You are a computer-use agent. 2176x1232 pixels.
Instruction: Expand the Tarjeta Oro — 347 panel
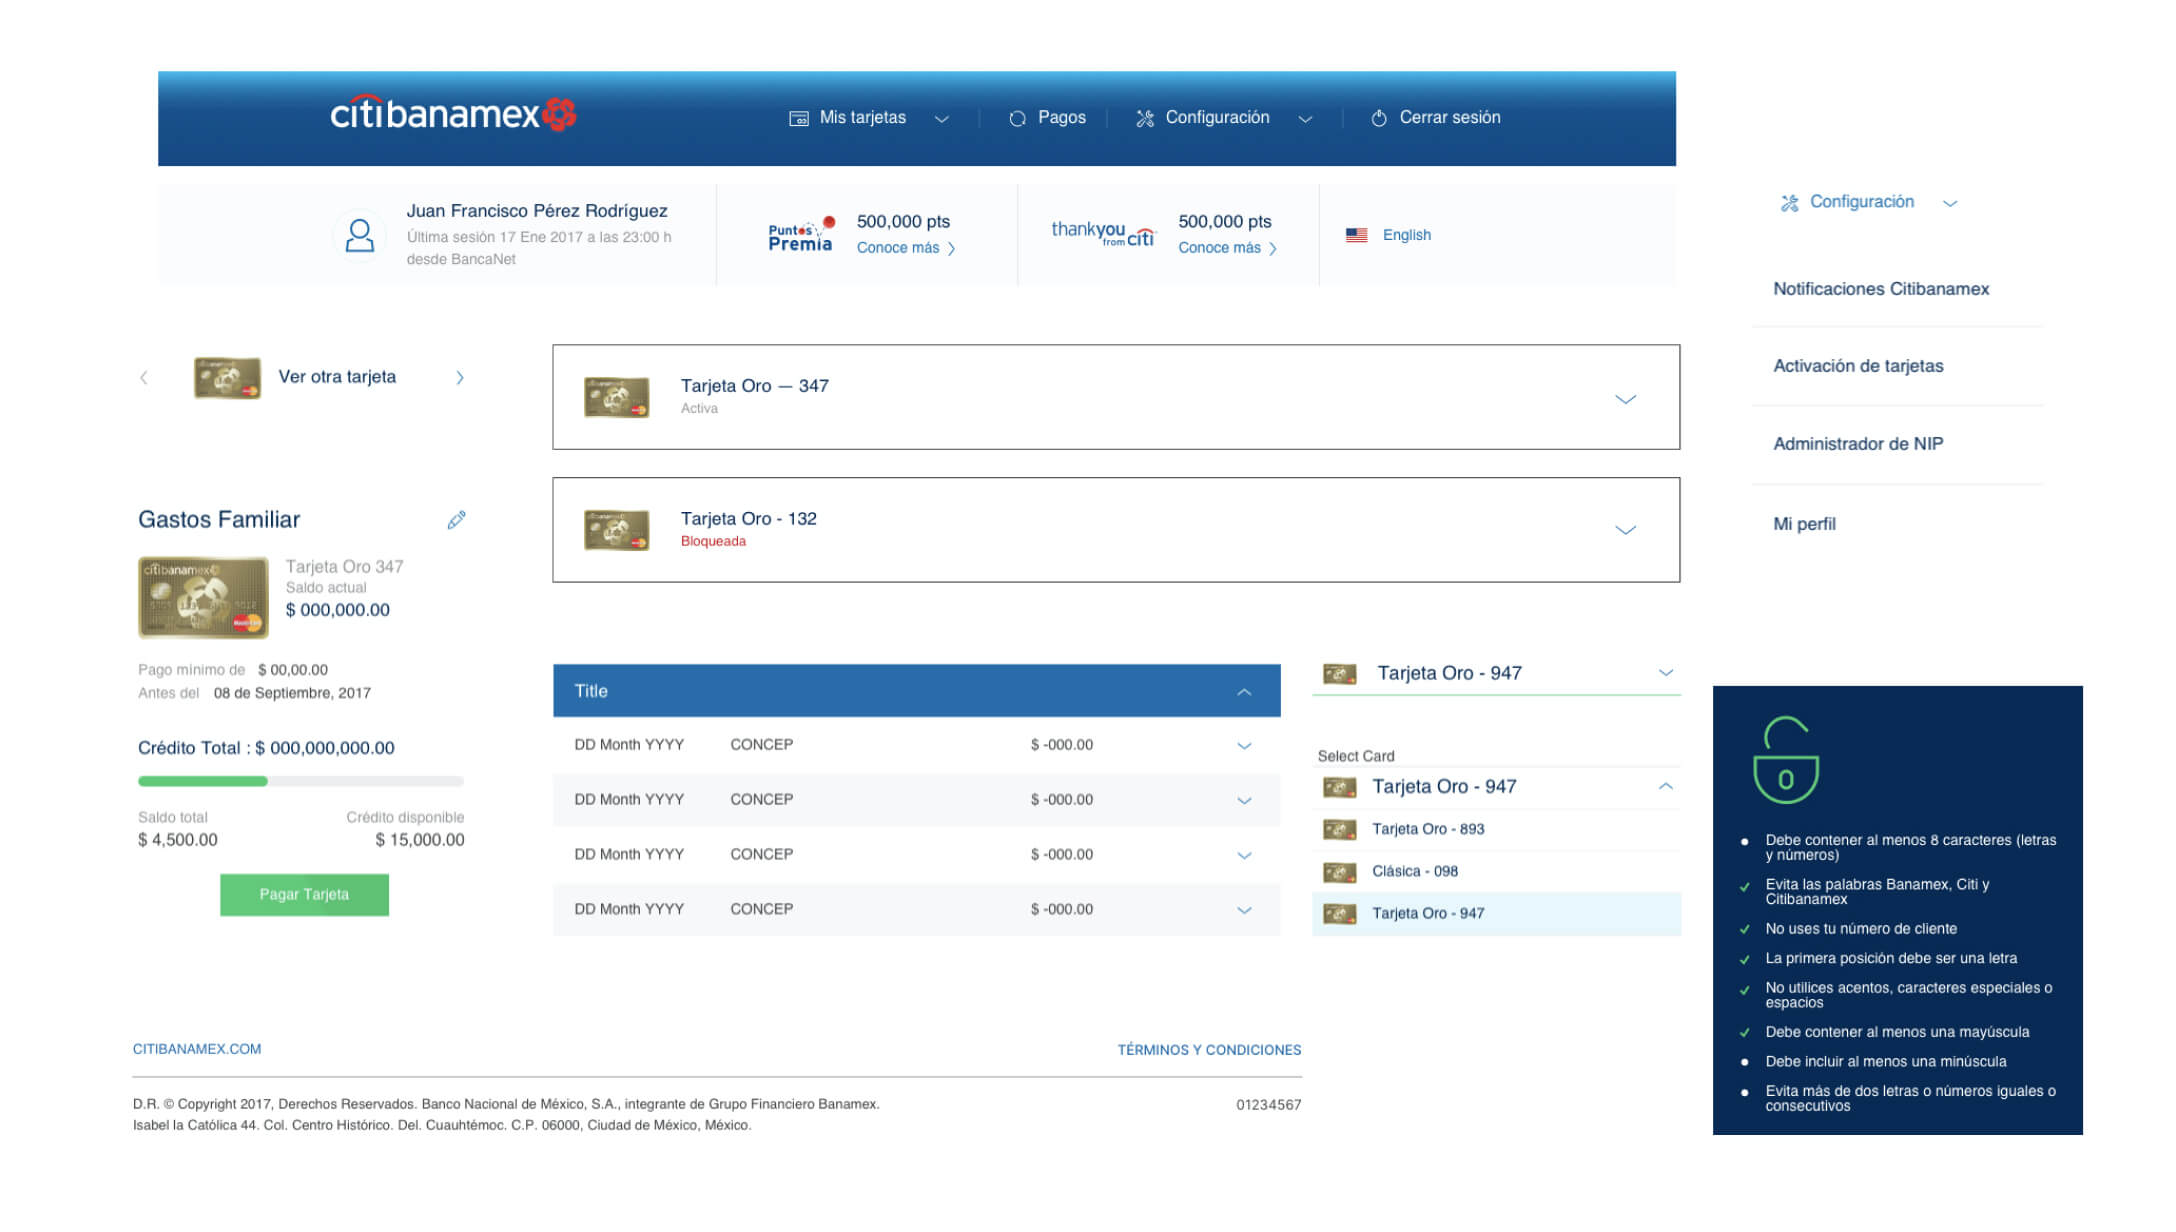1625,399
